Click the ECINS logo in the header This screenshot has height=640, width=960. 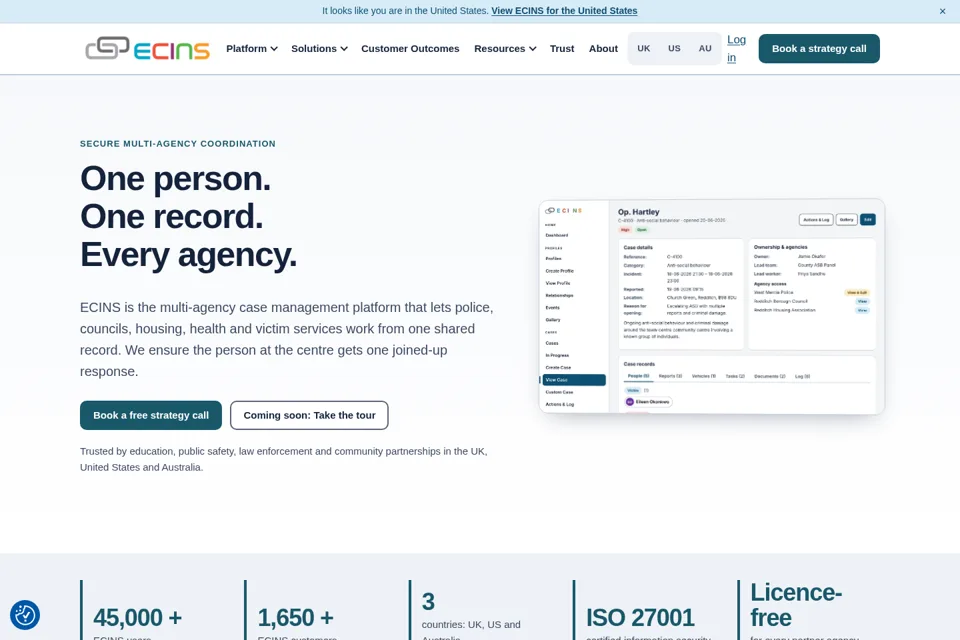coord(148,48)
